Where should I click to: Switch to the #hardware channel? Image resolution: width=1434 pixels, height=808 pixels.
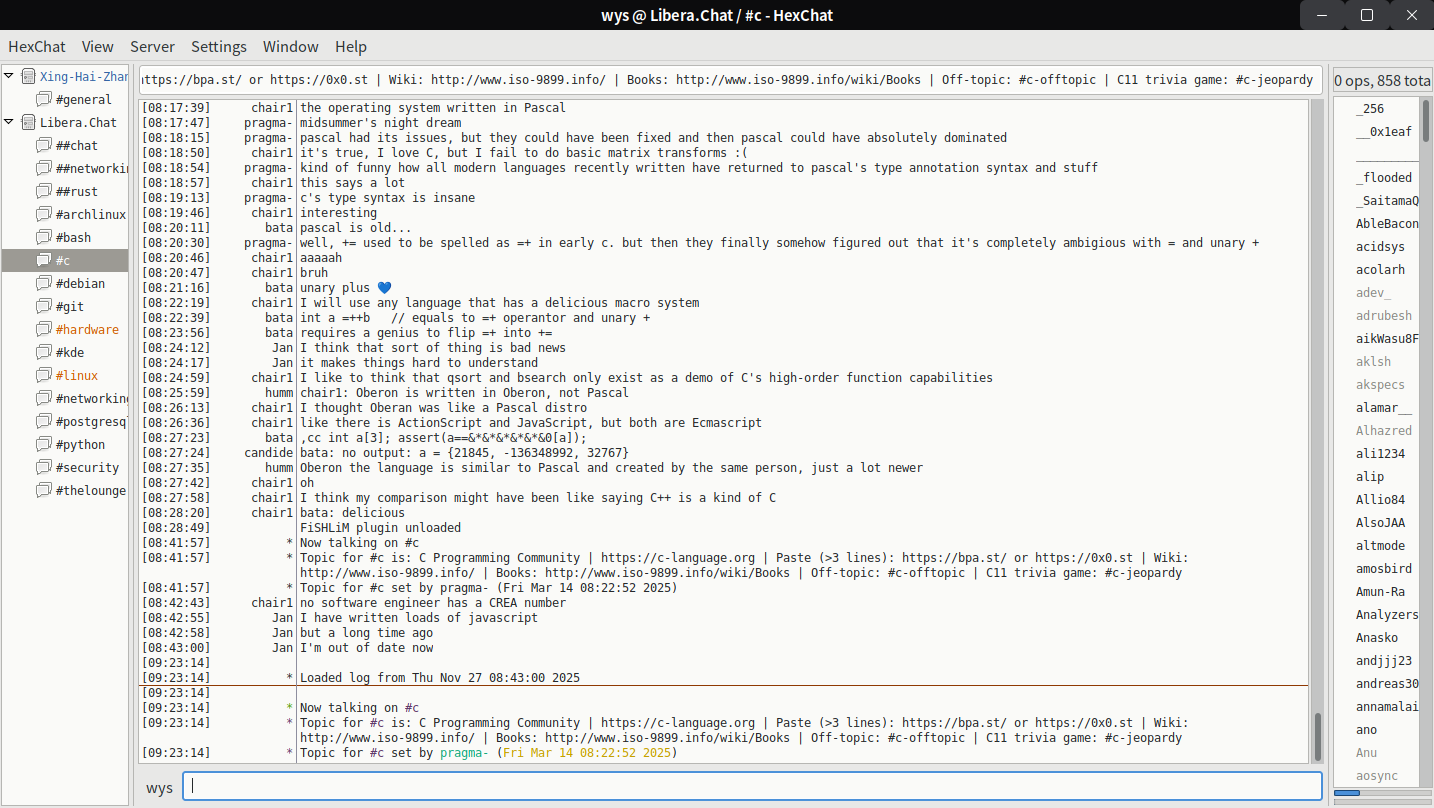(86, 330)
